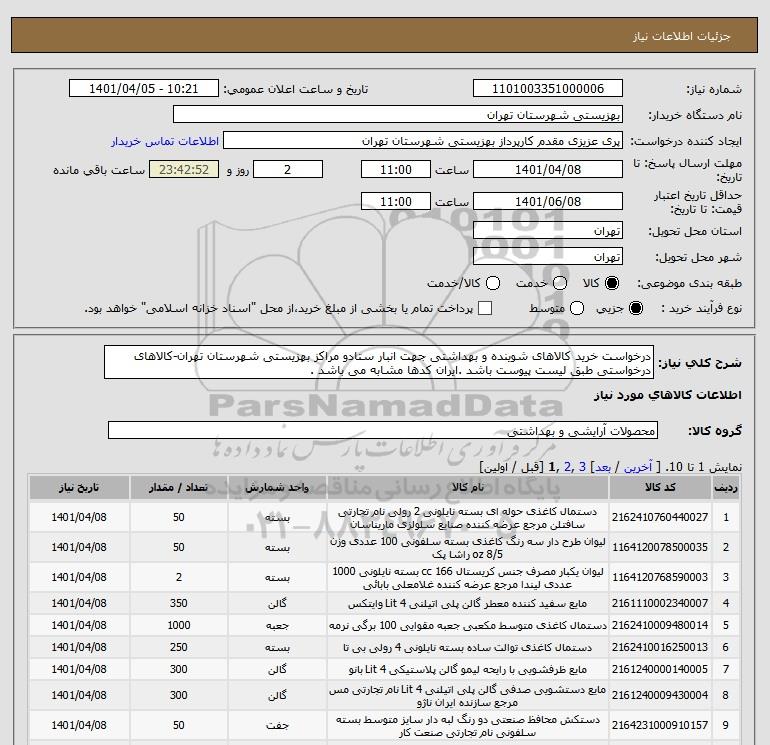Image resolution: width=770 pixels, height=745 pixels.
Task: Select the خدمت radio button
Action: coord(560,283)
